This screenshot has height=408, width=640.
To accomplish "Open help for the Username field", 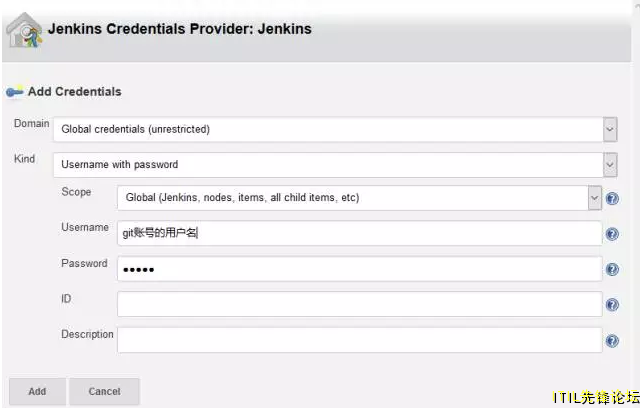I will pyautogui.click(x=612, y=234).
